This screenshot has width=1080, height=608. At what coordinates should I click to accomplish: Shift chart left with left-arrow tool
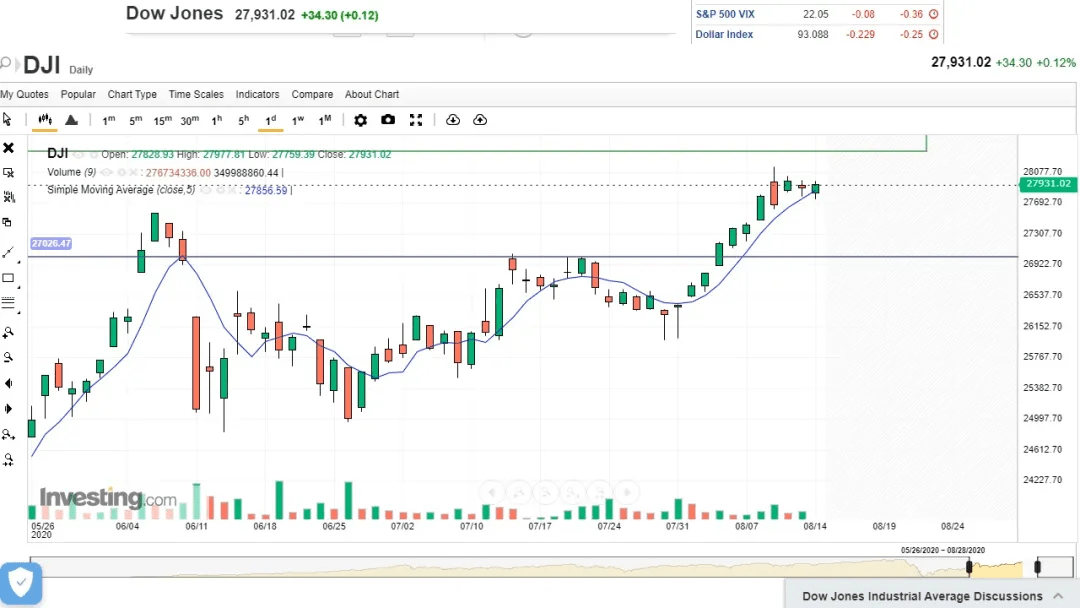click(x=8, y=384)
